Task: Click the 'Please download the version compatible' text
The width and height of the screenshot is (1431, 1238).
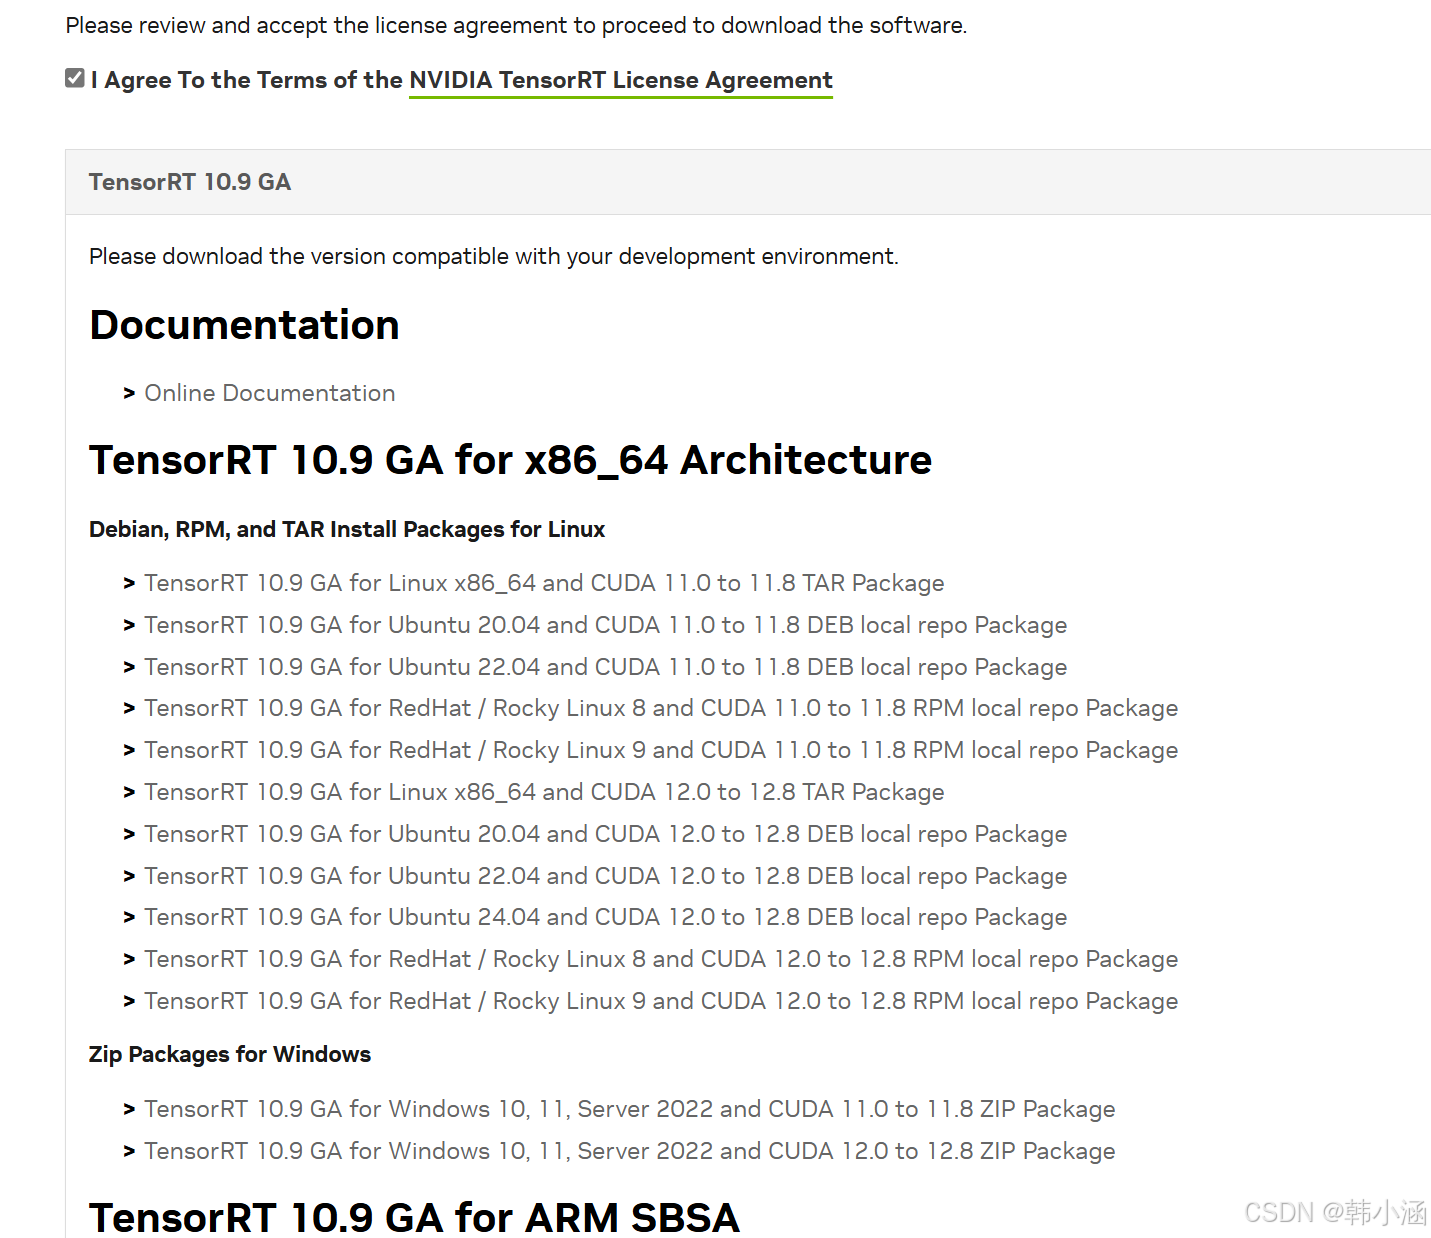Action: pyautogui.click(x=494, y=256)
